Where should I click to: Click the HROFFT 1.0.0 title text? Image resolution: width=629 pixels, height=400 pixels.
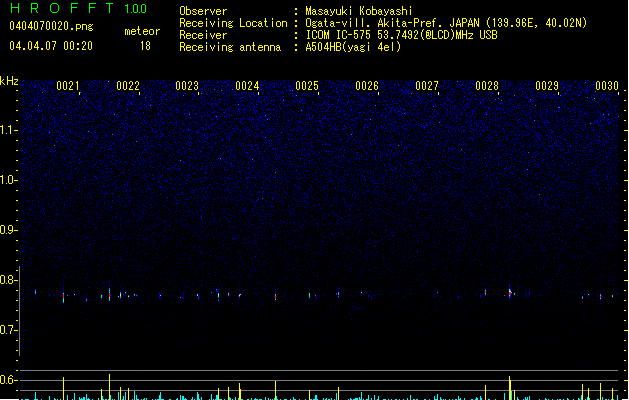tap(79, 8)
